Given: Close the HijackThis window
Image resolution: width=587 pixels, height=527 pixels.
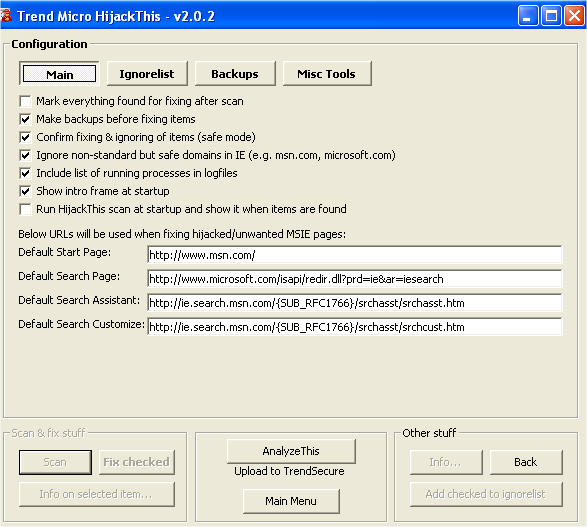Looking at the screenshot, I should click(574, 16).
